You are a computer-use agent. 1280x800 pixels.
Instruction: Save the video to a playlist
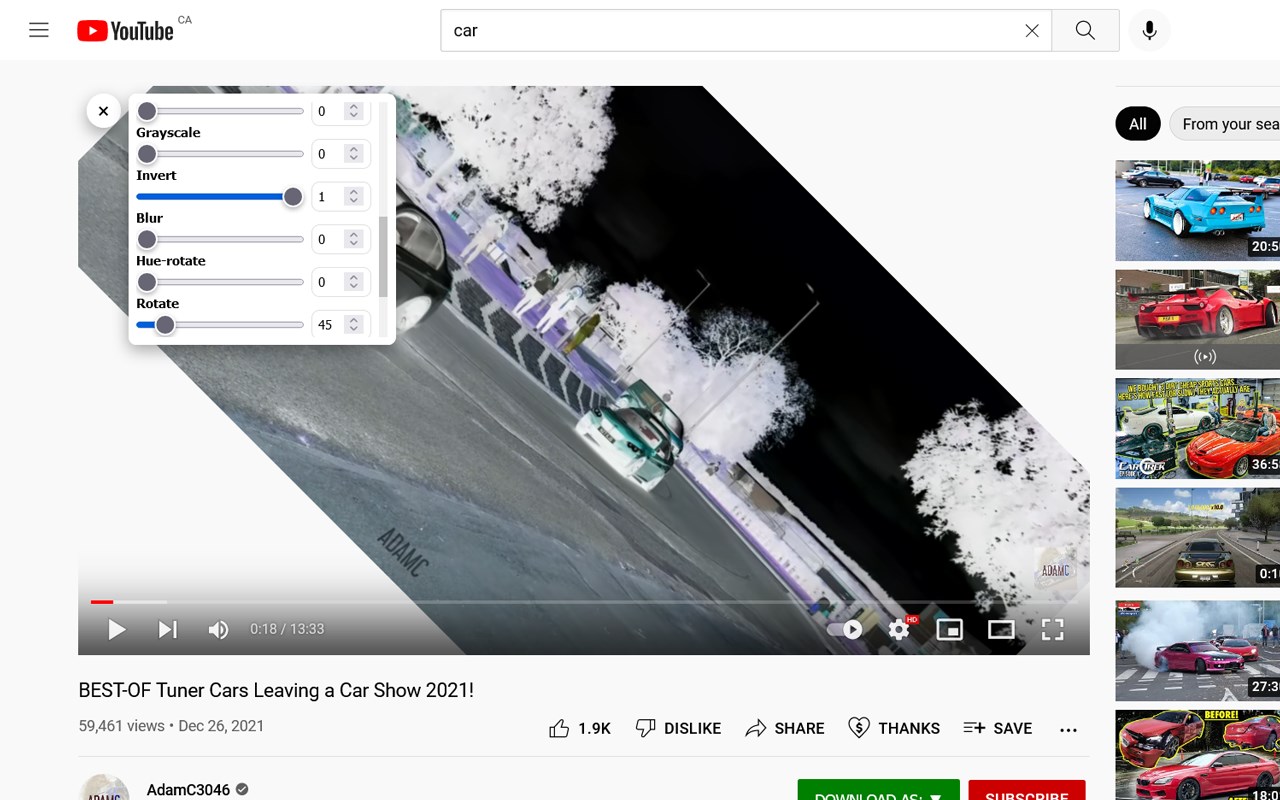click(x=997, y=728)
